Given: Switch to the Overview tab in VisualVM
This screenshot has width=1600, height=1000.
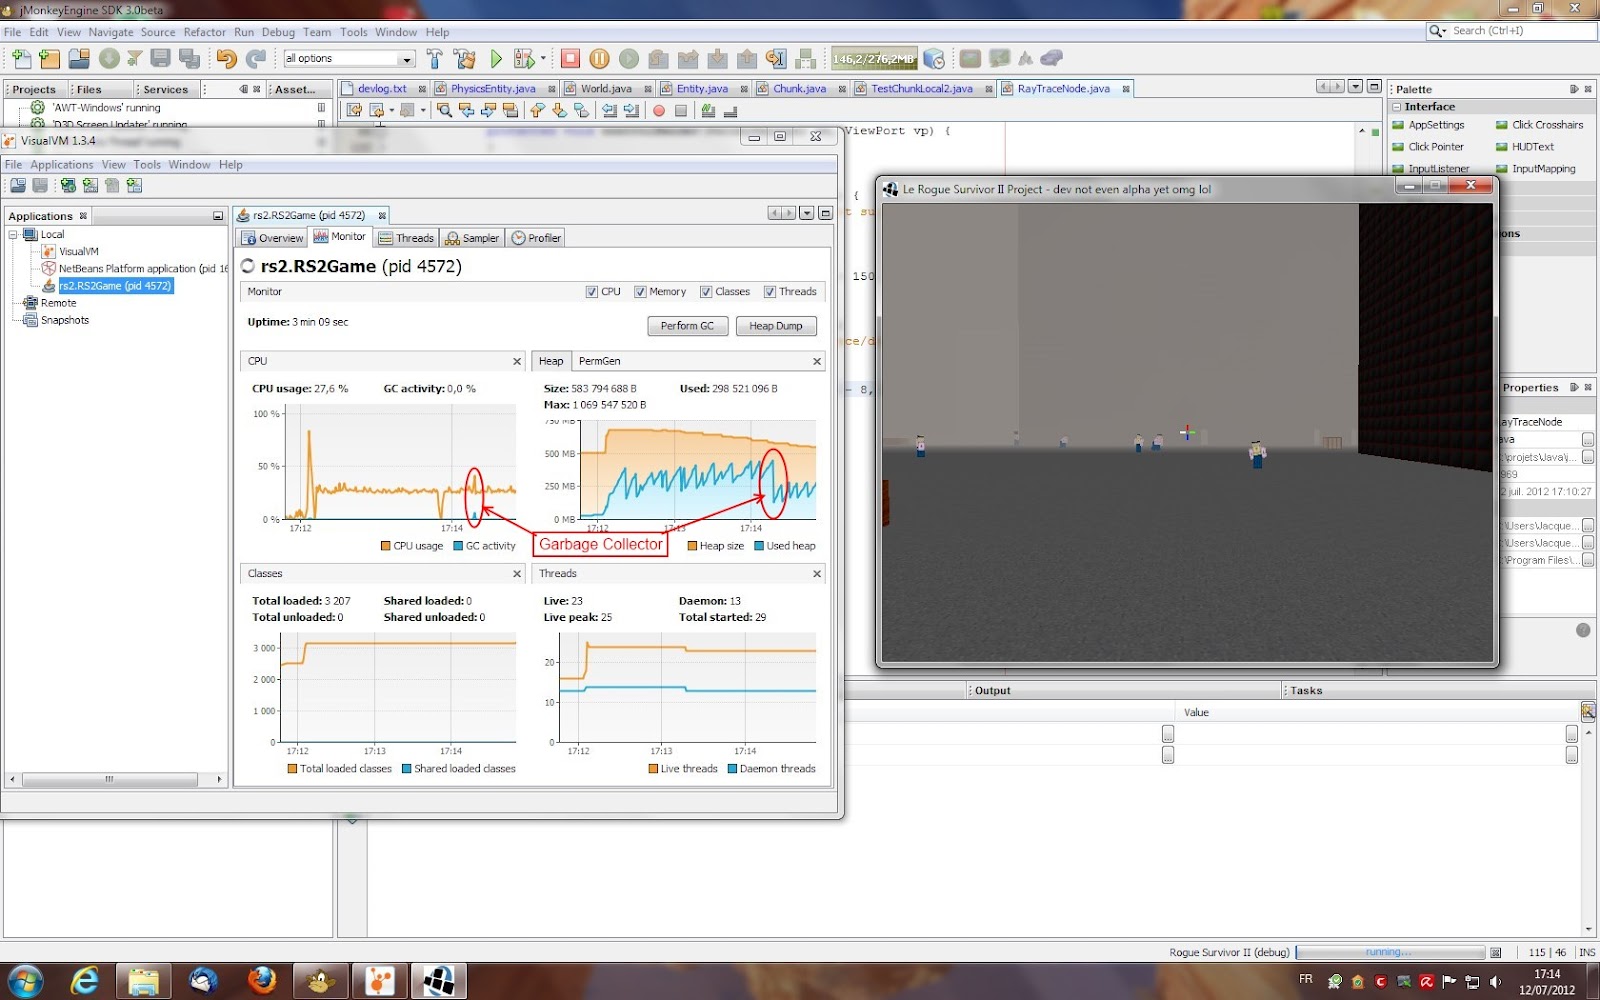Looking at the screenshot, I should point(273,238).
